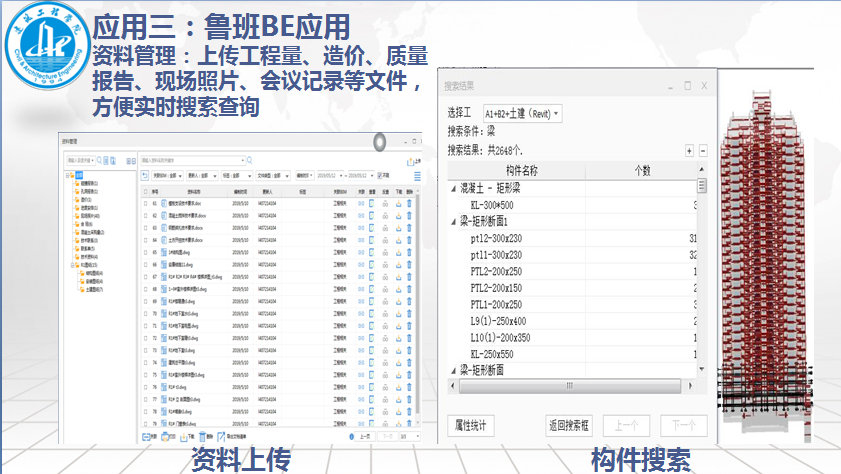Click the binoculars icon in row 78
The image size is (841, 474).
point(385,412)
